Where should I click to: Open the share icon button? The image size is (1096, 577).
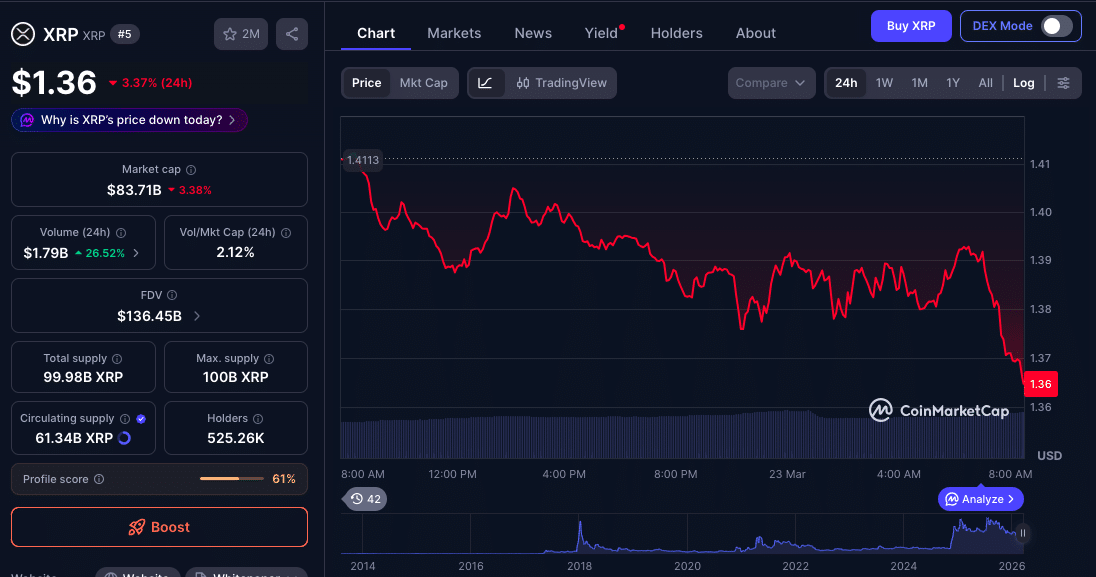tap(291, 34)
